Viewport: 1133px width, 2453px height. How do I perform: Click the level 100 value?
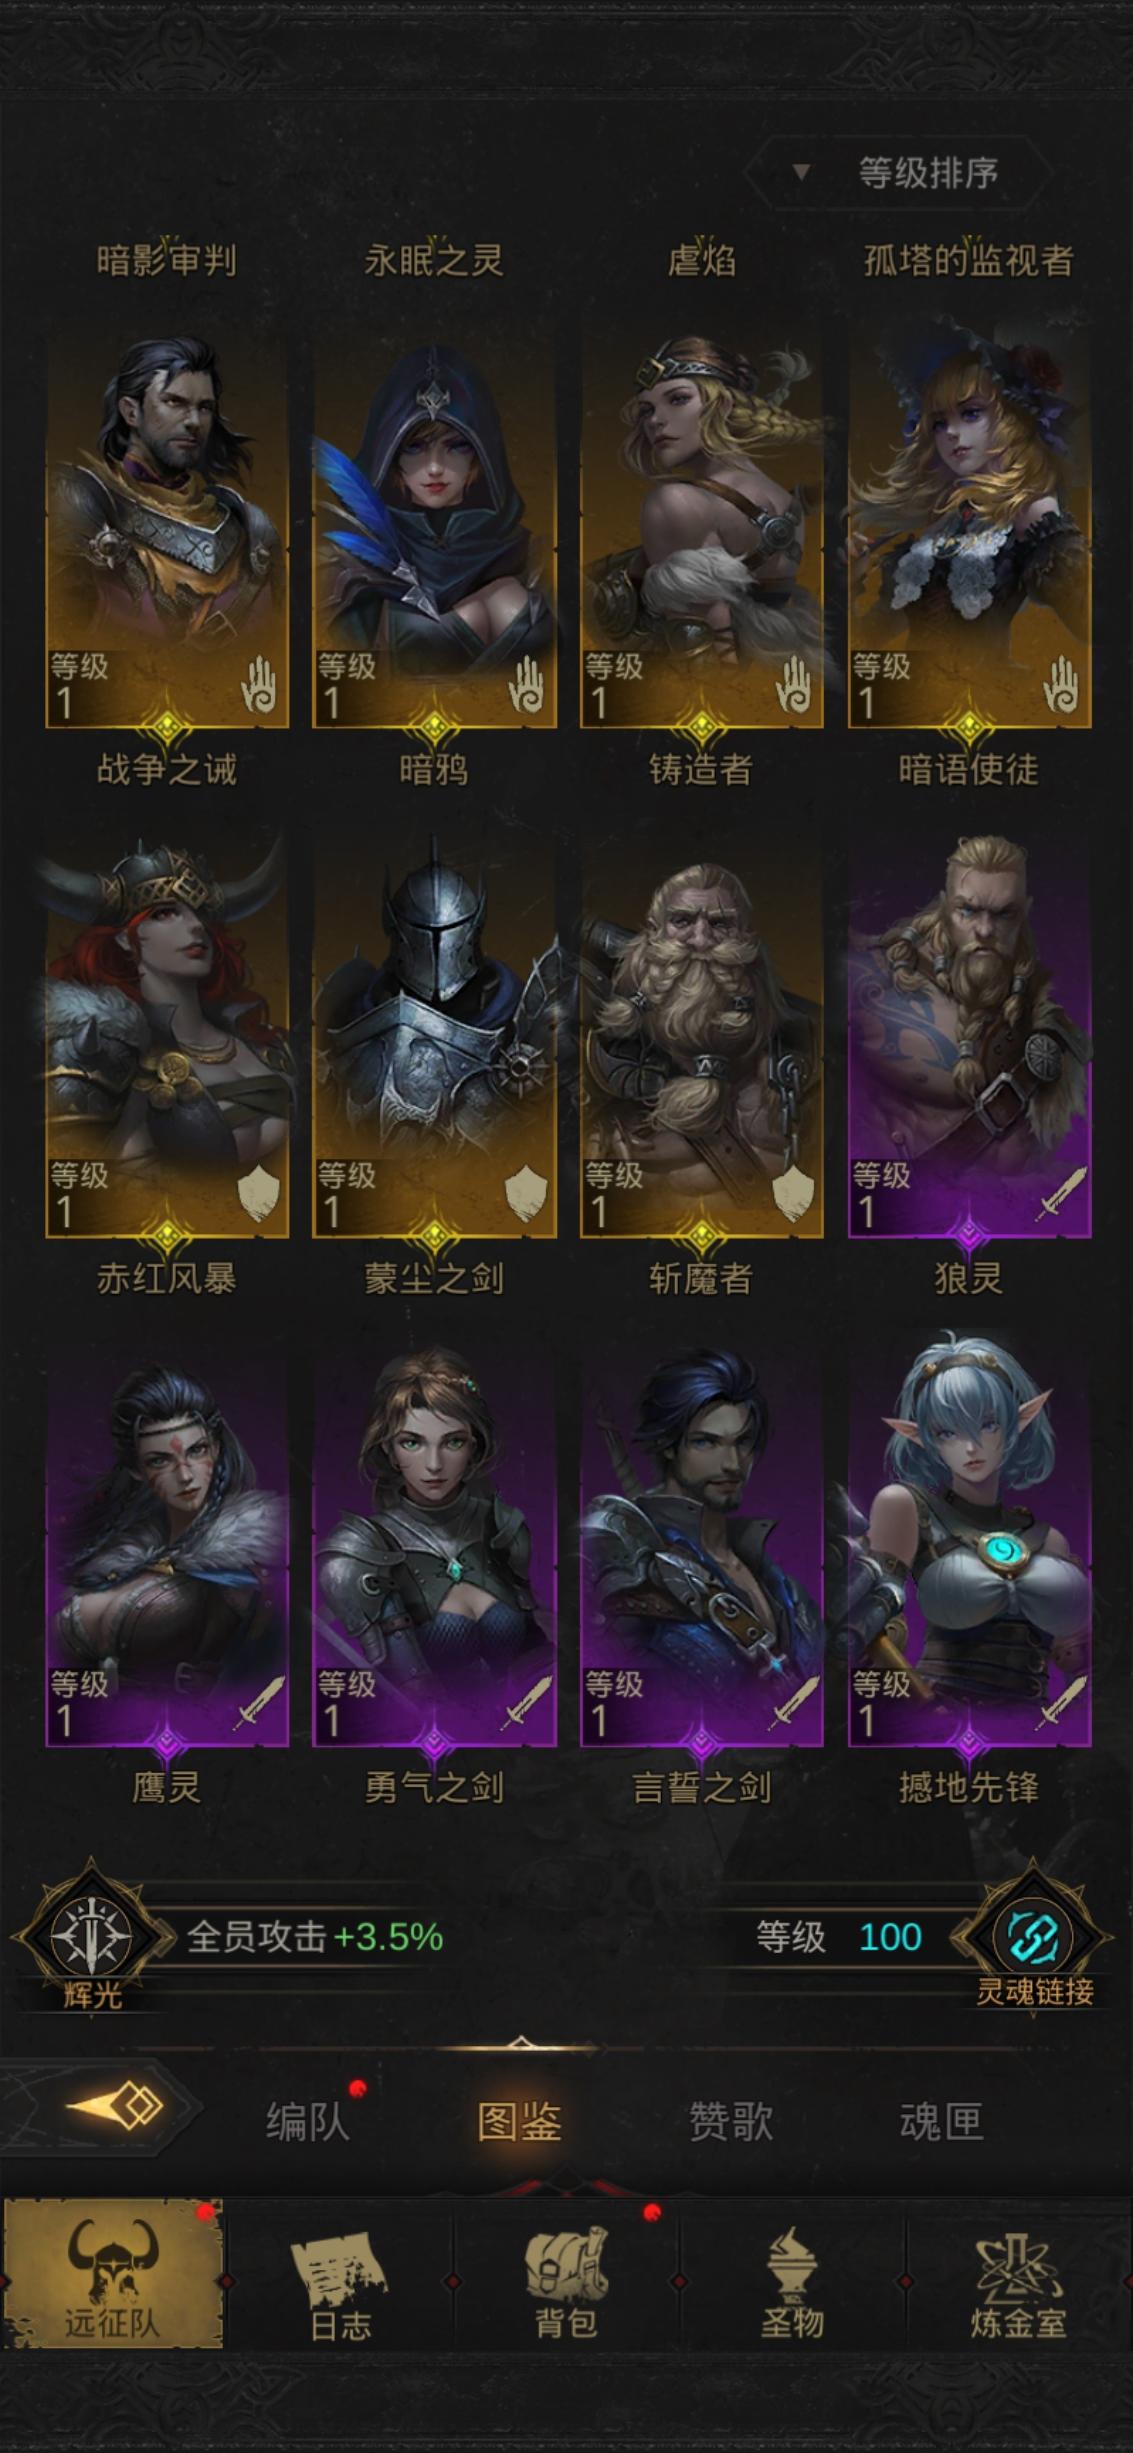890,1937
